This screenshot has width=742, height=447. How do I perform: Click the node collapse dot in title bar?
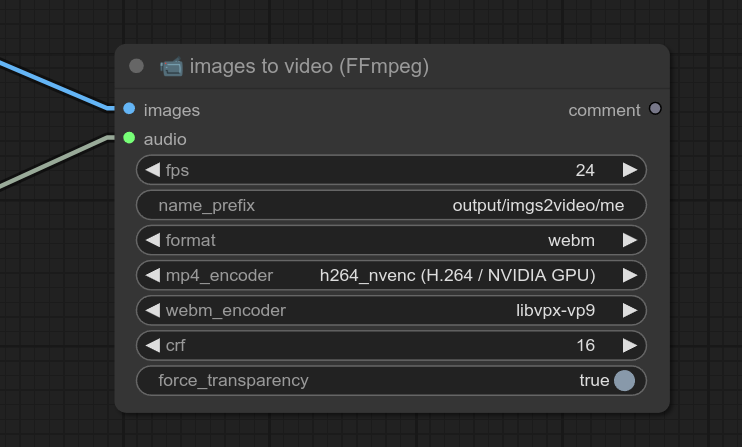click(137, 67)
